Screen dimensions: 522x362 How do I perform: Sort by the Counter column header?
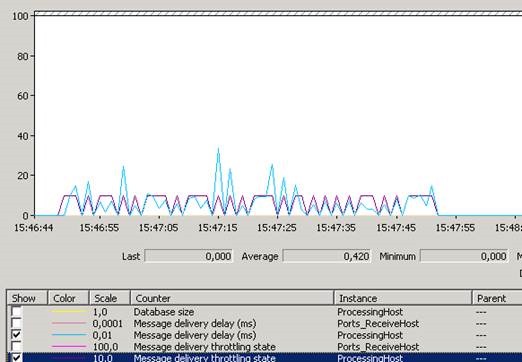(232, 298)
